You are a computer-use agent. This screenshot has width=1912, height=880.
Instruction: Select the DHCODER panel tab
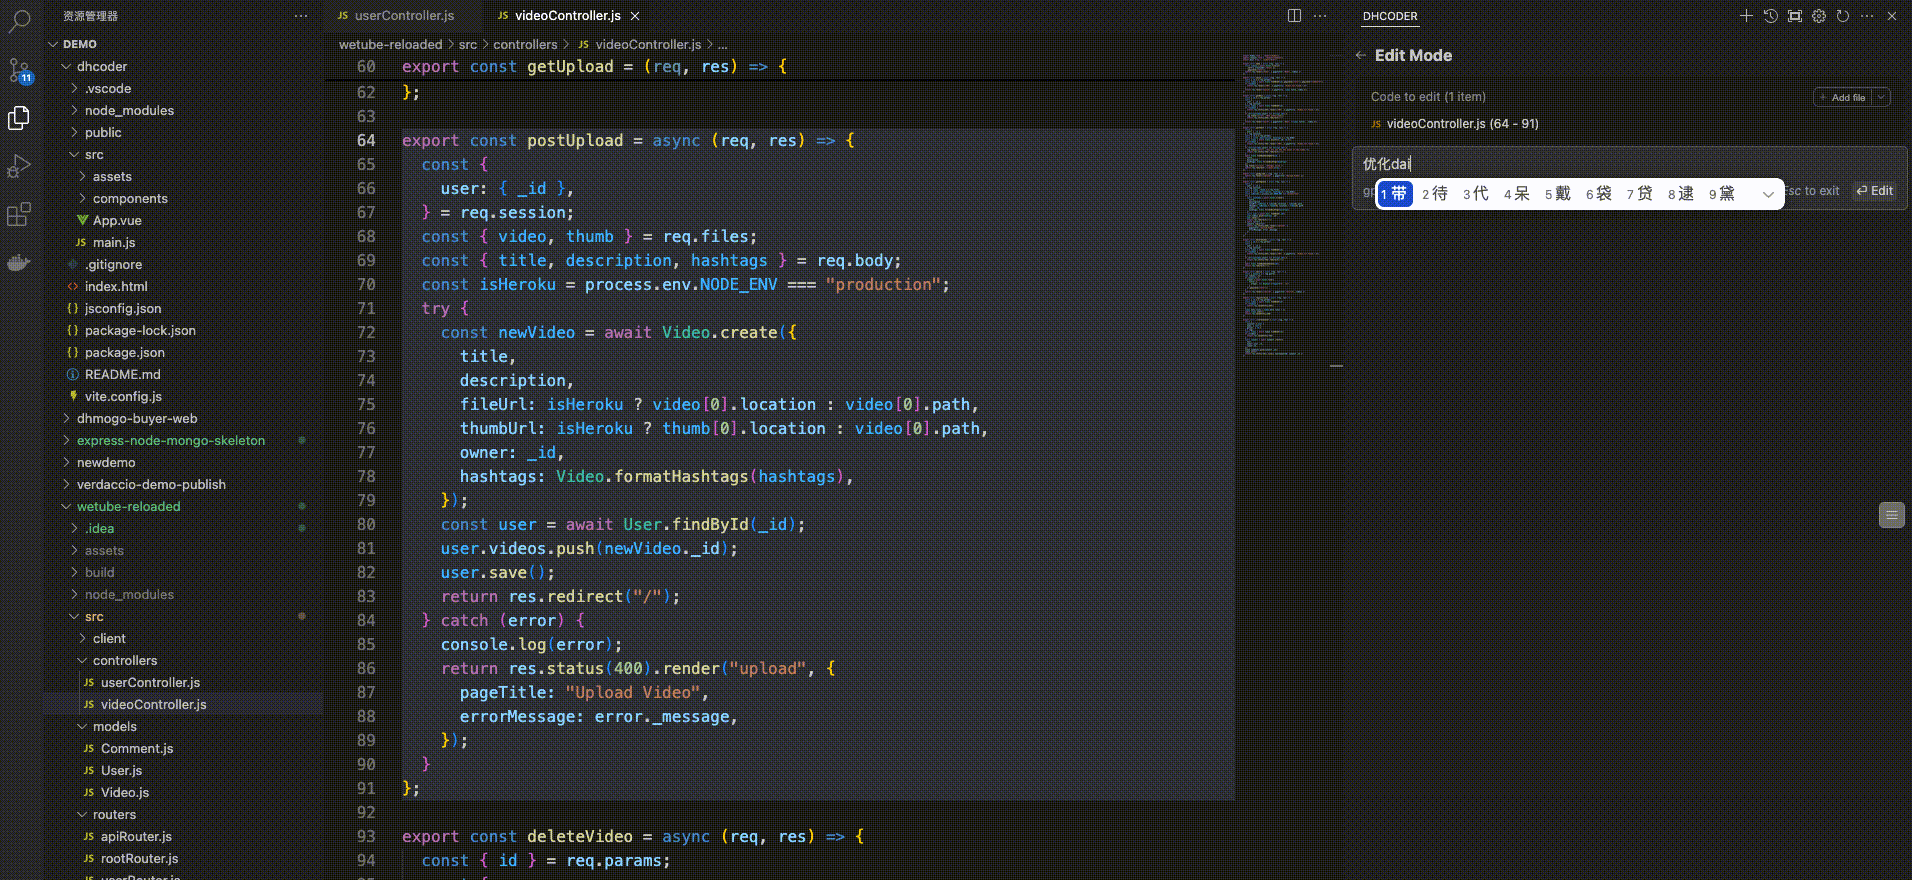coord(1390,16)
